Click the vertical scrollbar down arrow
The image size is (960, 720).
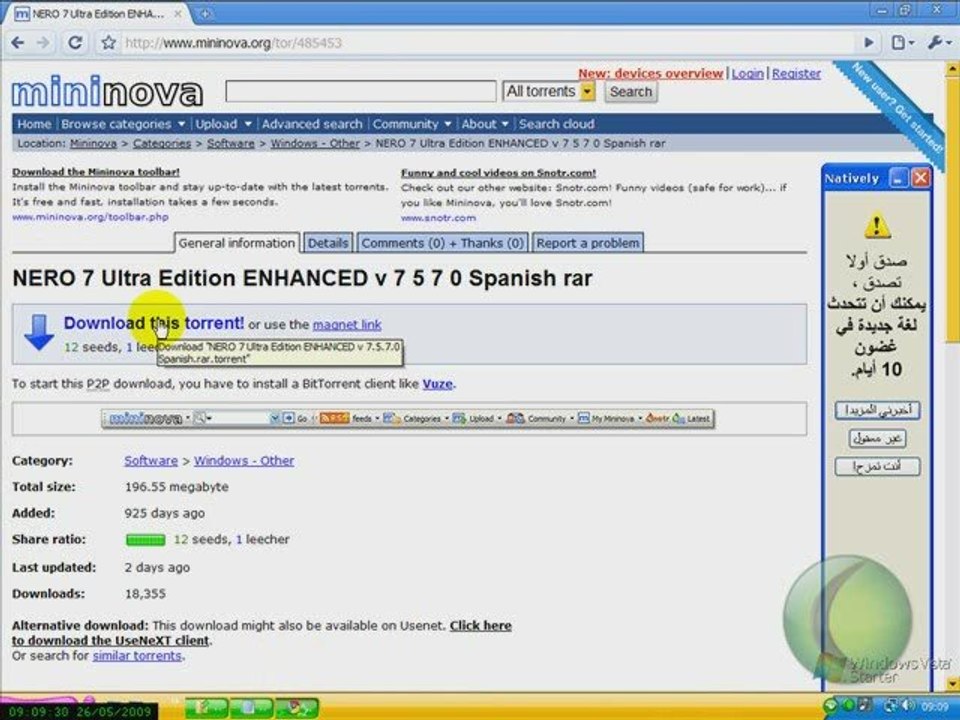point(953,684)
